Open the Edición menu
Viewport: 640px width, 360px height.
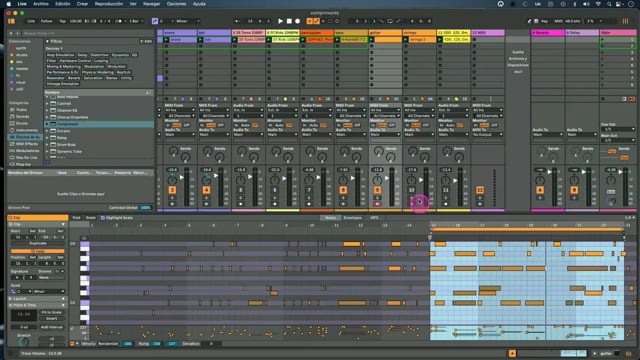coord(62,4)
